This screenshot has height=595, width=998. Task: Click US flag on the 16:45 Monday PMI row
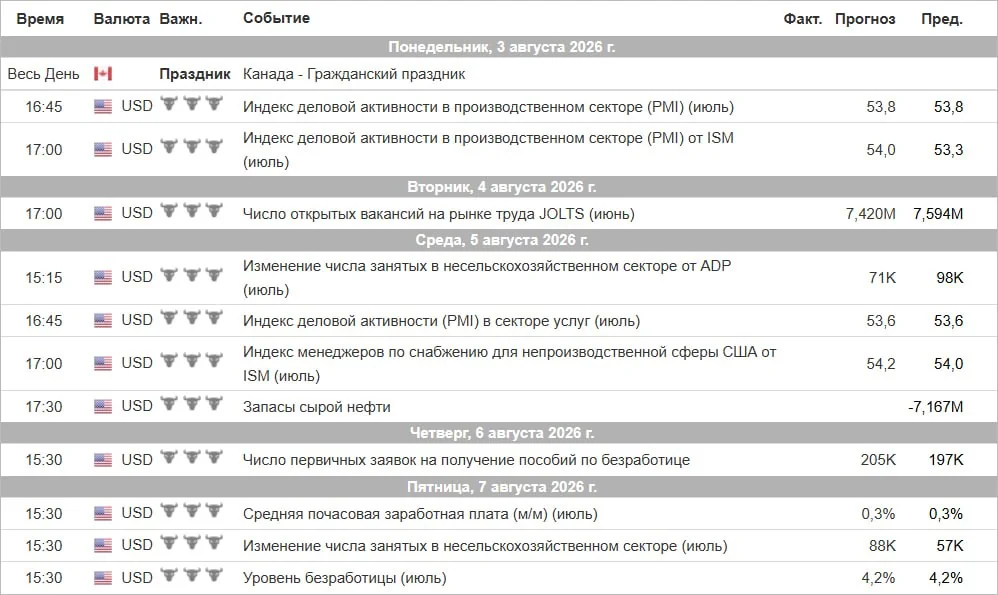click(x=102, y=106)
